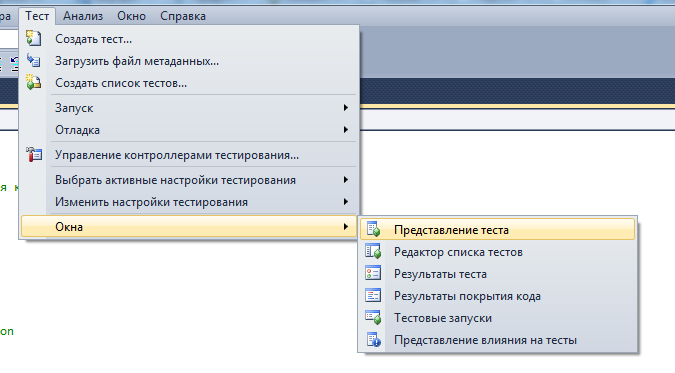Expand Изменить настройки тестирования submenu arrow
The height and width of the screenshot is (373, 675).
click(x=346, y=202)
